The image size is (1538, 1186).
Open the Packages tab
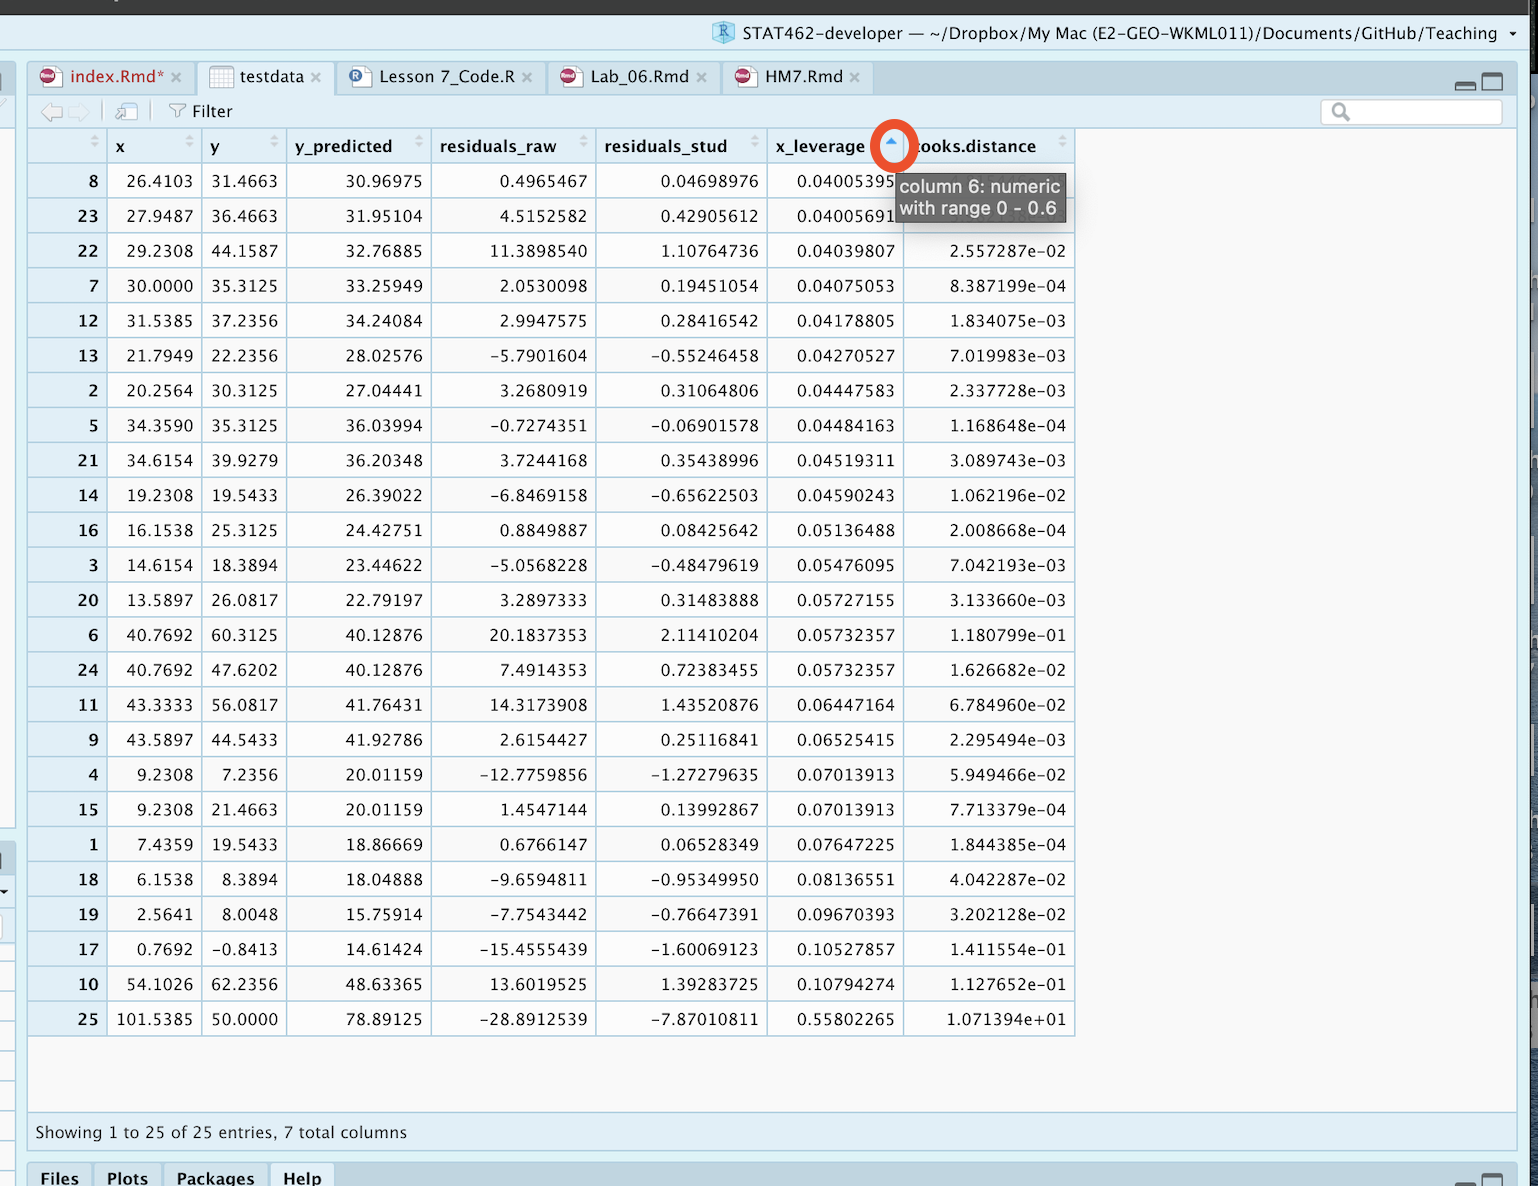tap(215, 1177)
